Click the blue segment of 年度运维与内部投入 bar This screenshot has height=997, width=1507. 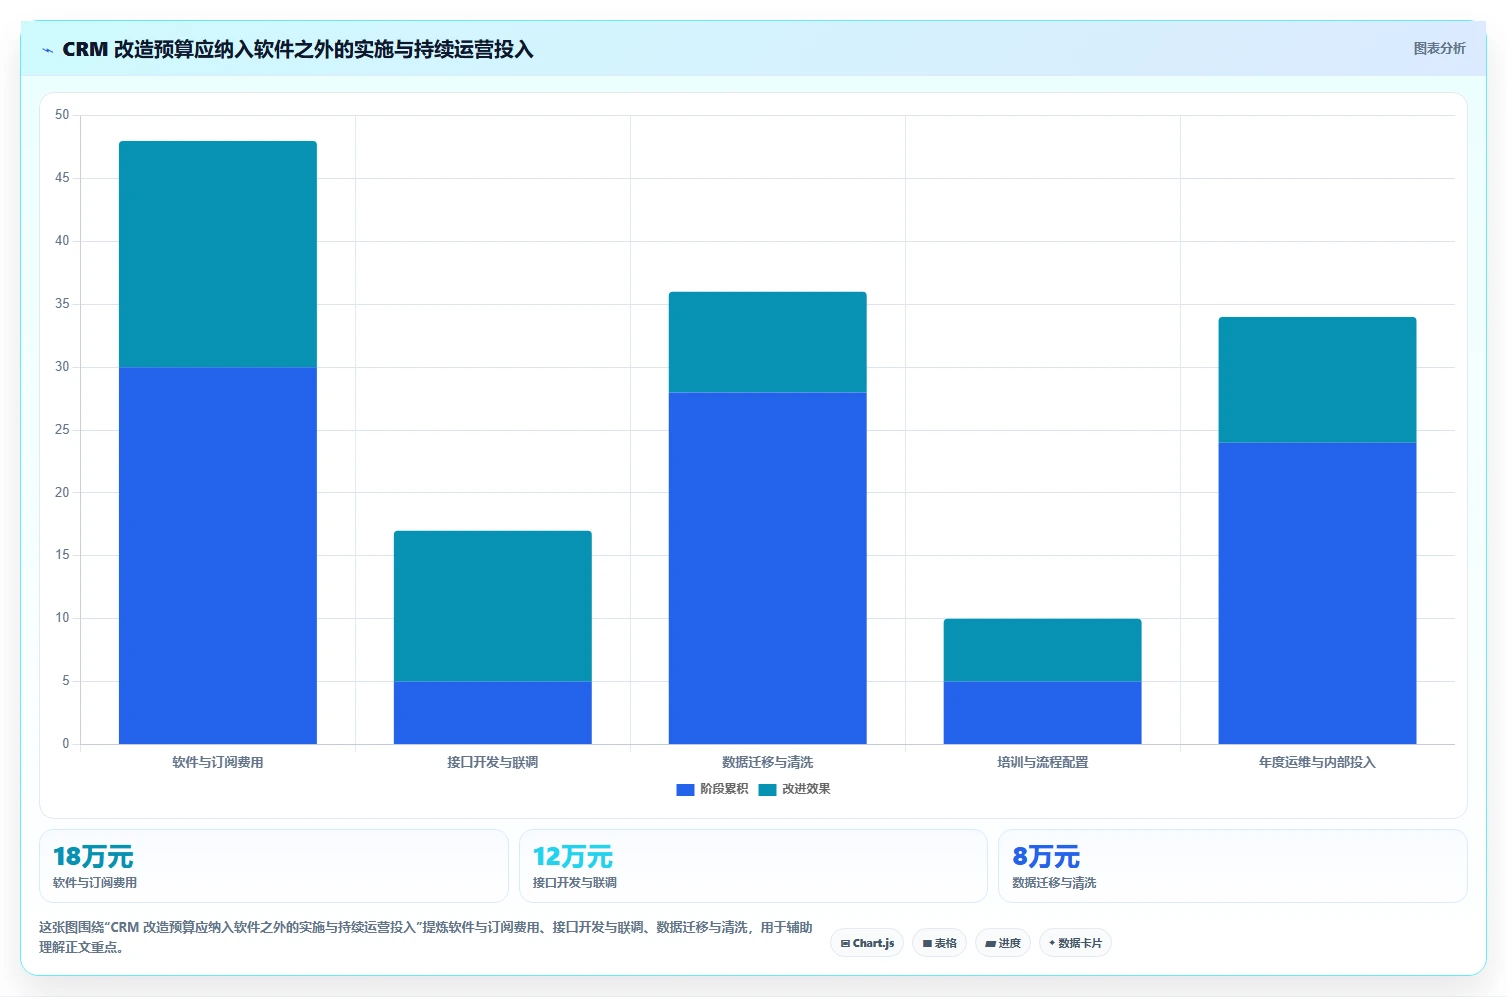[x=1318, y=593]
